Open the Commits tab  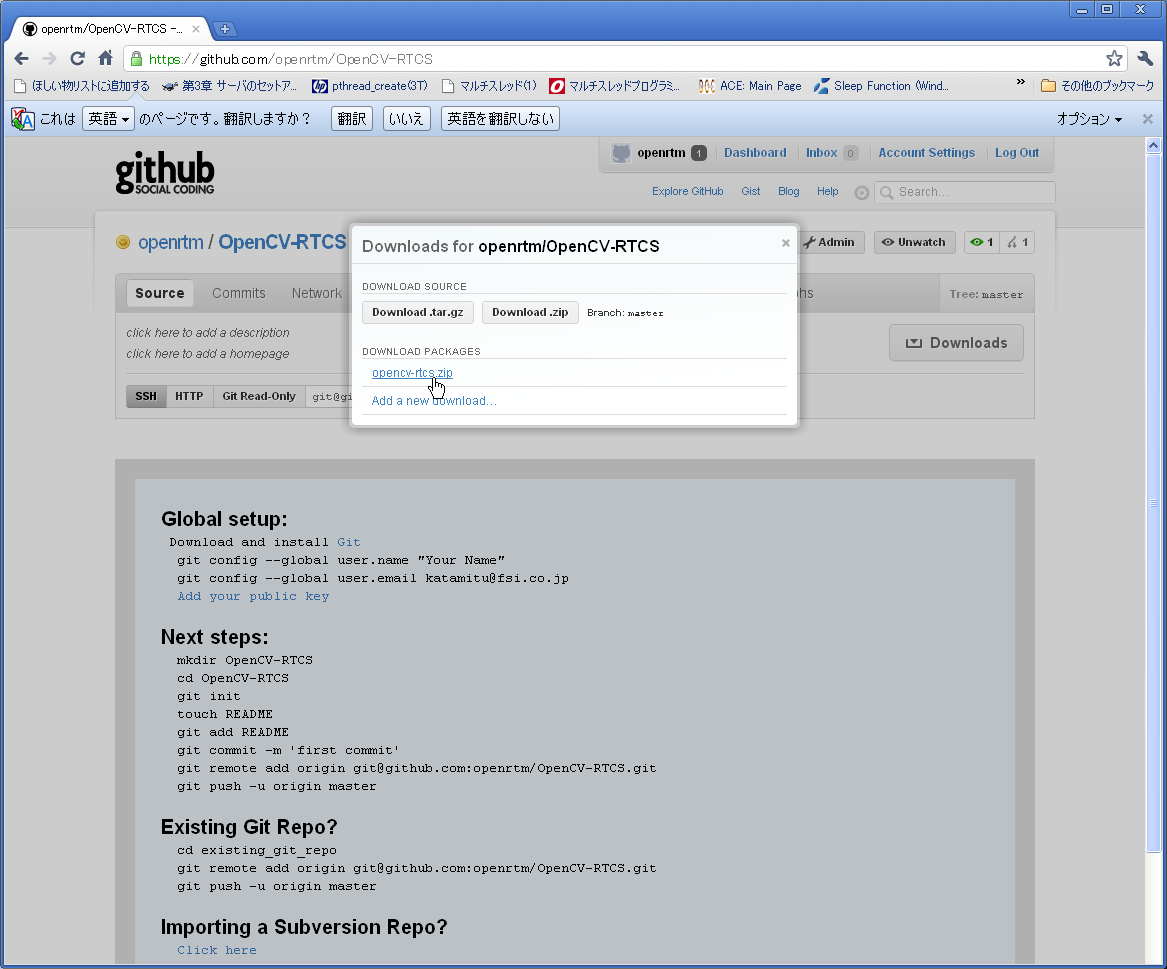(238, 293)
